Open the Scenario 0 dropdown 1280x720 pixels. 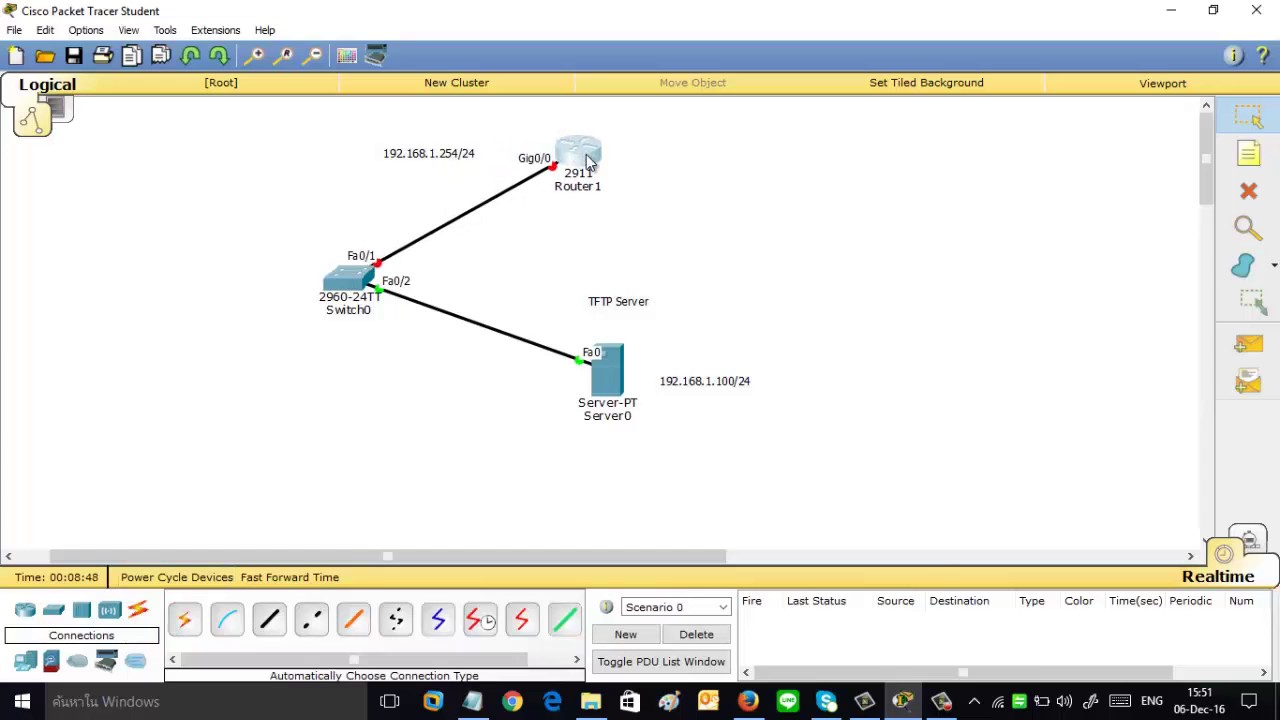coord(676,607)
